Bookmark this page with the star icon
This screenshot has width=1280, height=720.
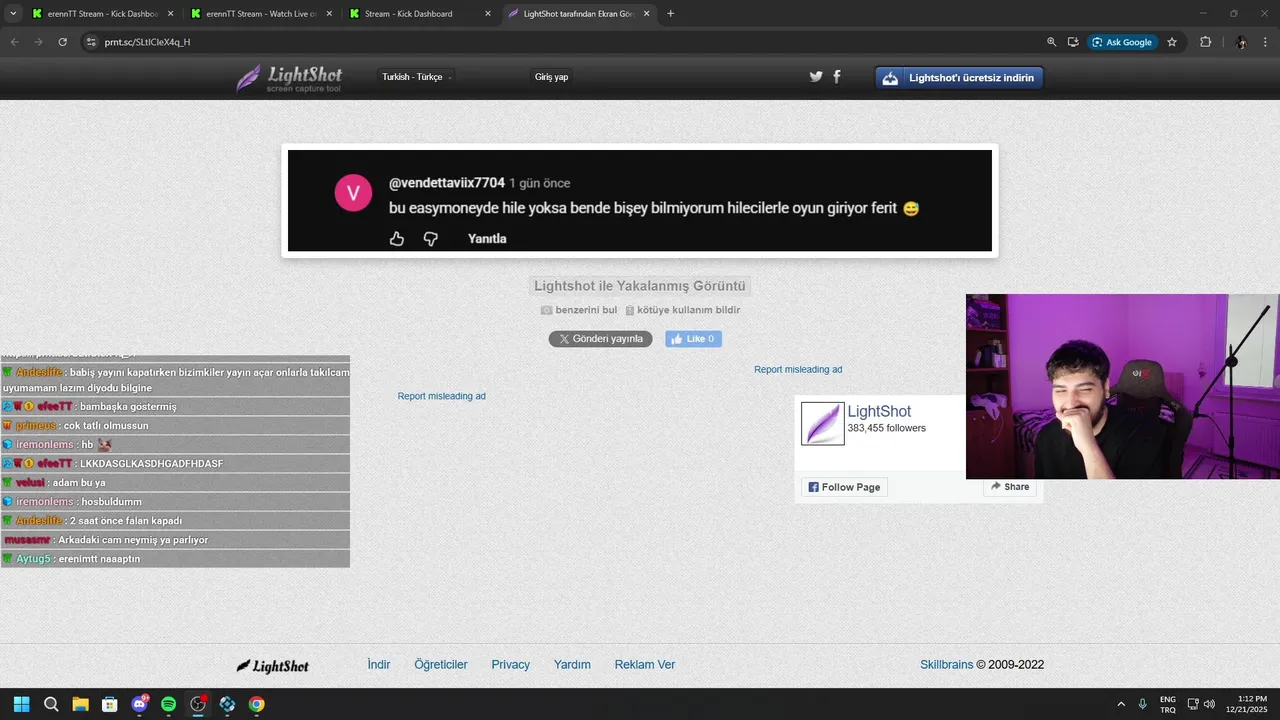(x=1172, y=42)
